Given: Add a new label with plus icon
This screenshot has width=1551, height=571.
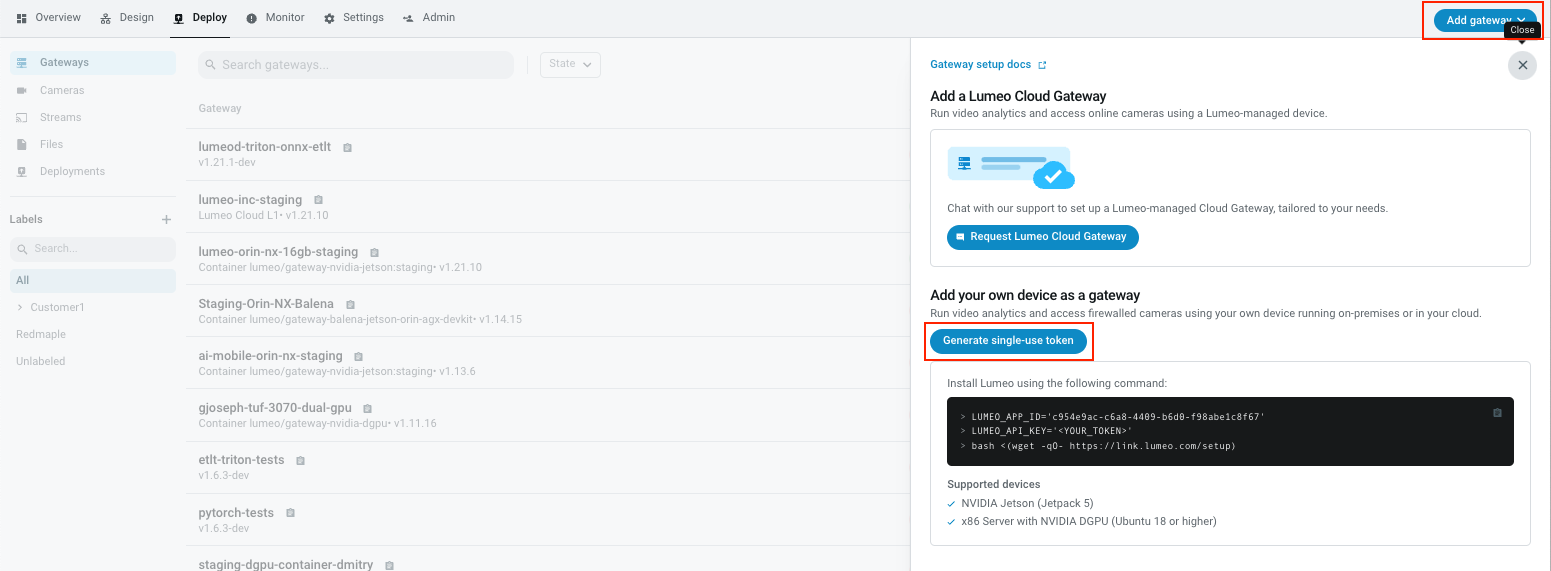Looking at the screenshot, I should (x=167, y=219).
